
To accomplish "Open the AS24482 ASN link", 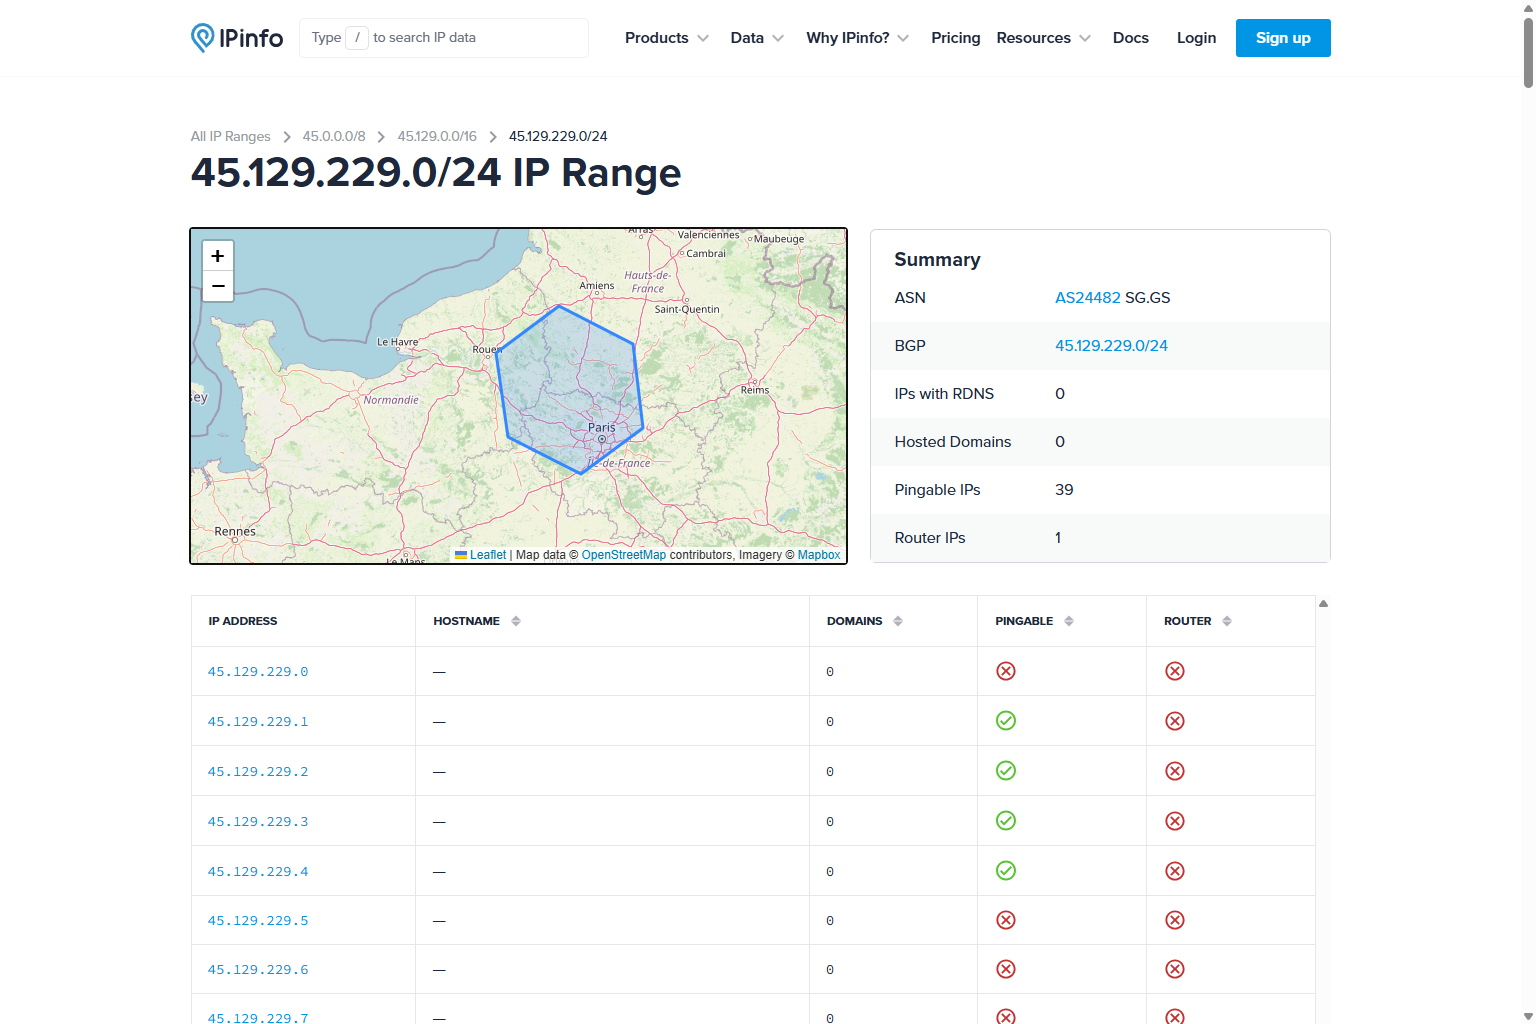I will tap(1087, 298).
